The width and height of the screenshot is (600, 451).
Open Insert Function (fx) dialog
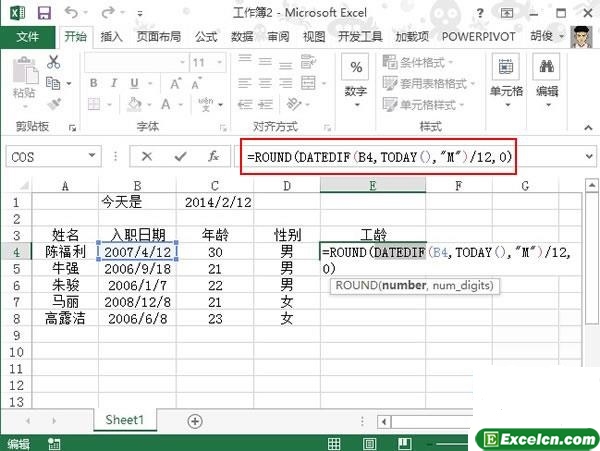[x=213, y=156]
